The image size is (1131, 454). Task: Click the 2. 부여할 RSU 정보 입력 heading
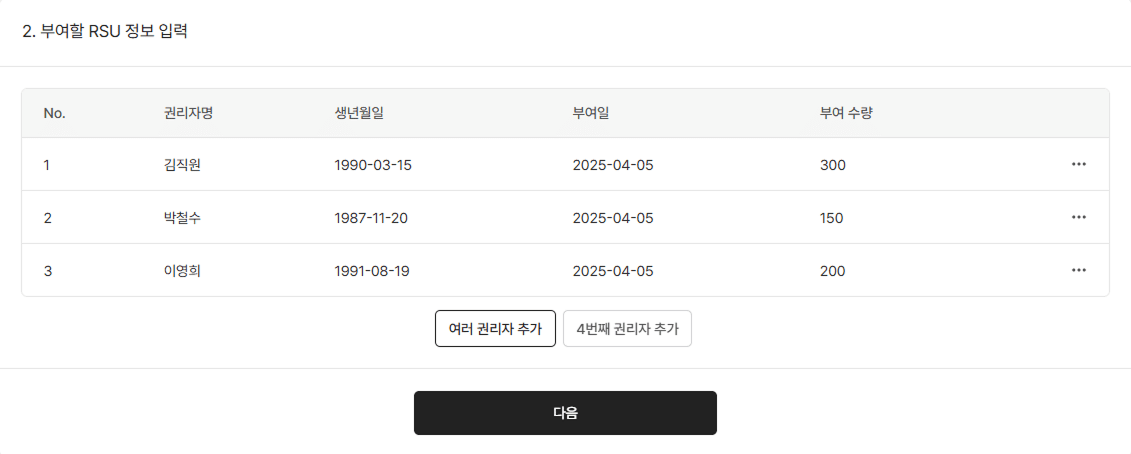pos(105,31)
